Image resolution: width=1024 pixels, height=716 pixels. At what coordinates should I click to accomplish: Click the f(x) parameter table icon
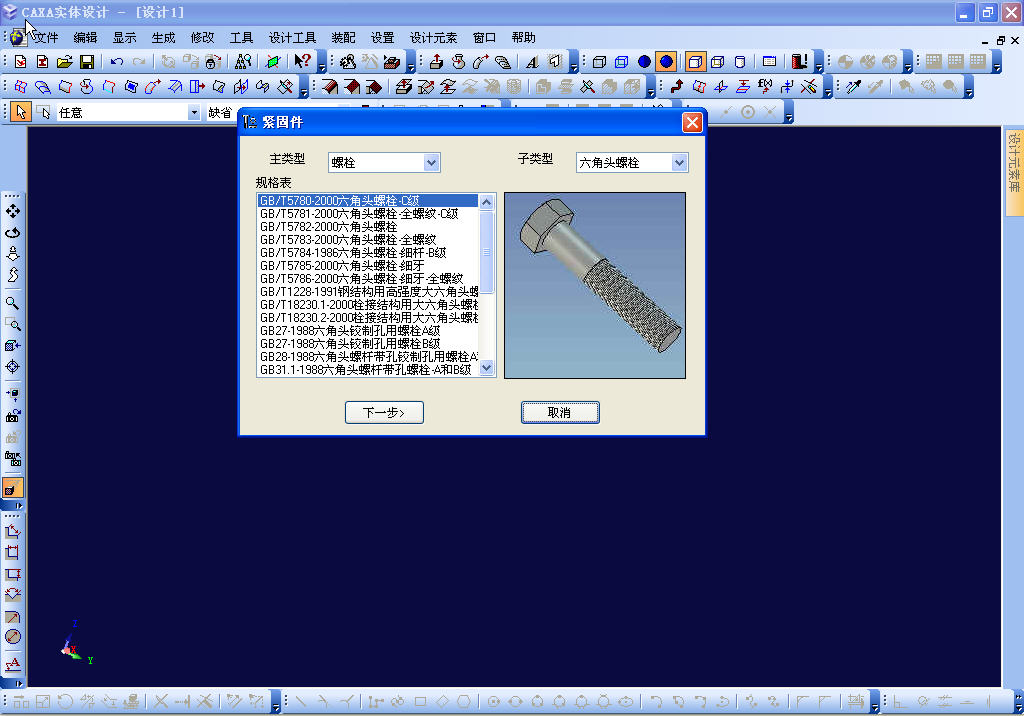[x=765, y=86]
